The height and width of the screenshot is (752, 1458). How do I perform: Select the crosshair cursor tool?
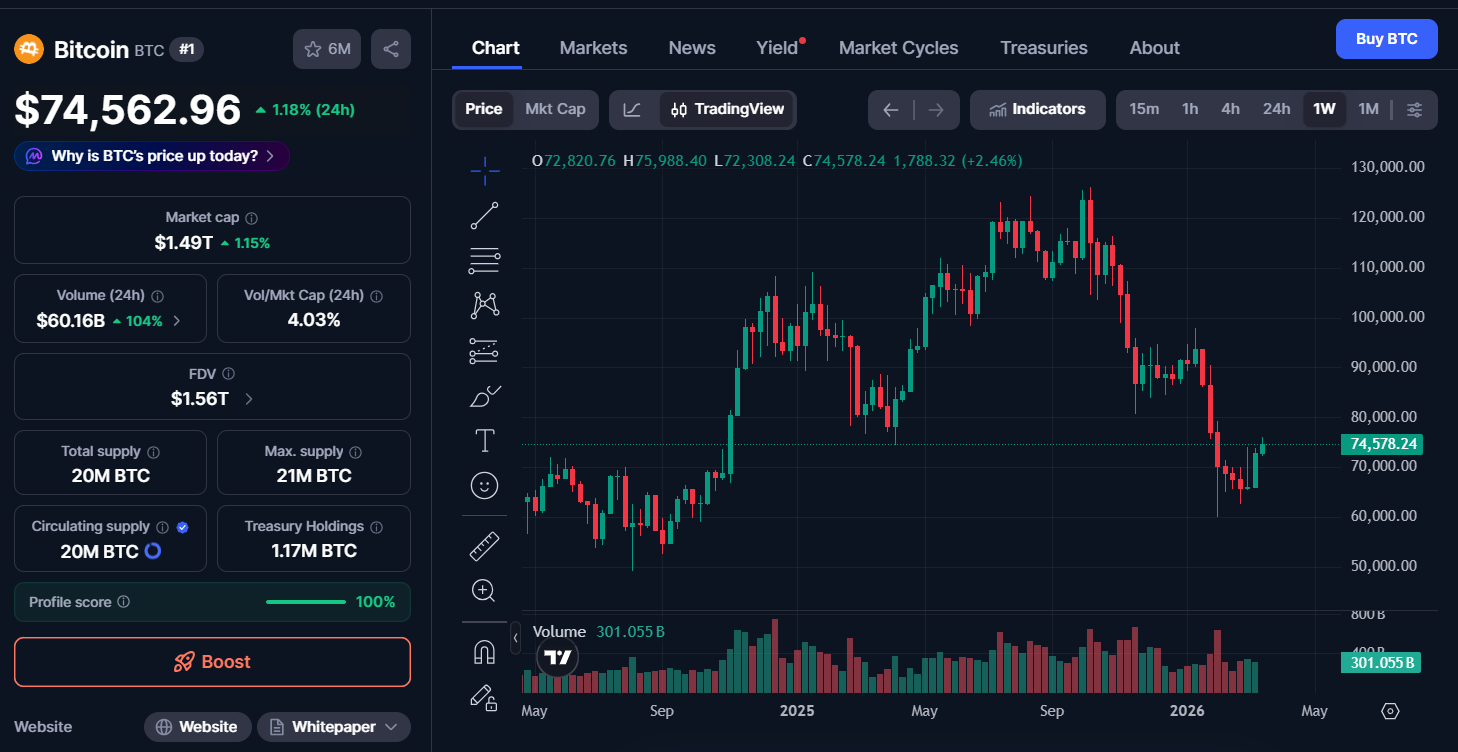click(x=485, y=172)
